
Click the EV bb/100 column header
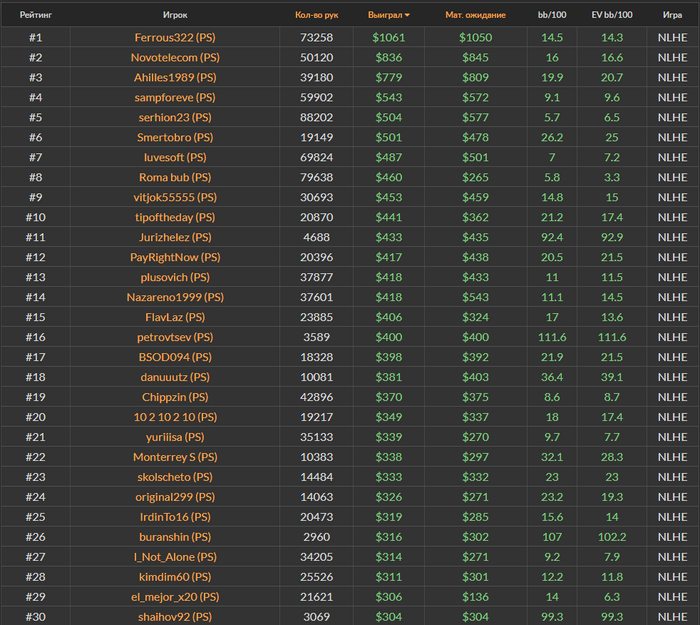point(612,15)
